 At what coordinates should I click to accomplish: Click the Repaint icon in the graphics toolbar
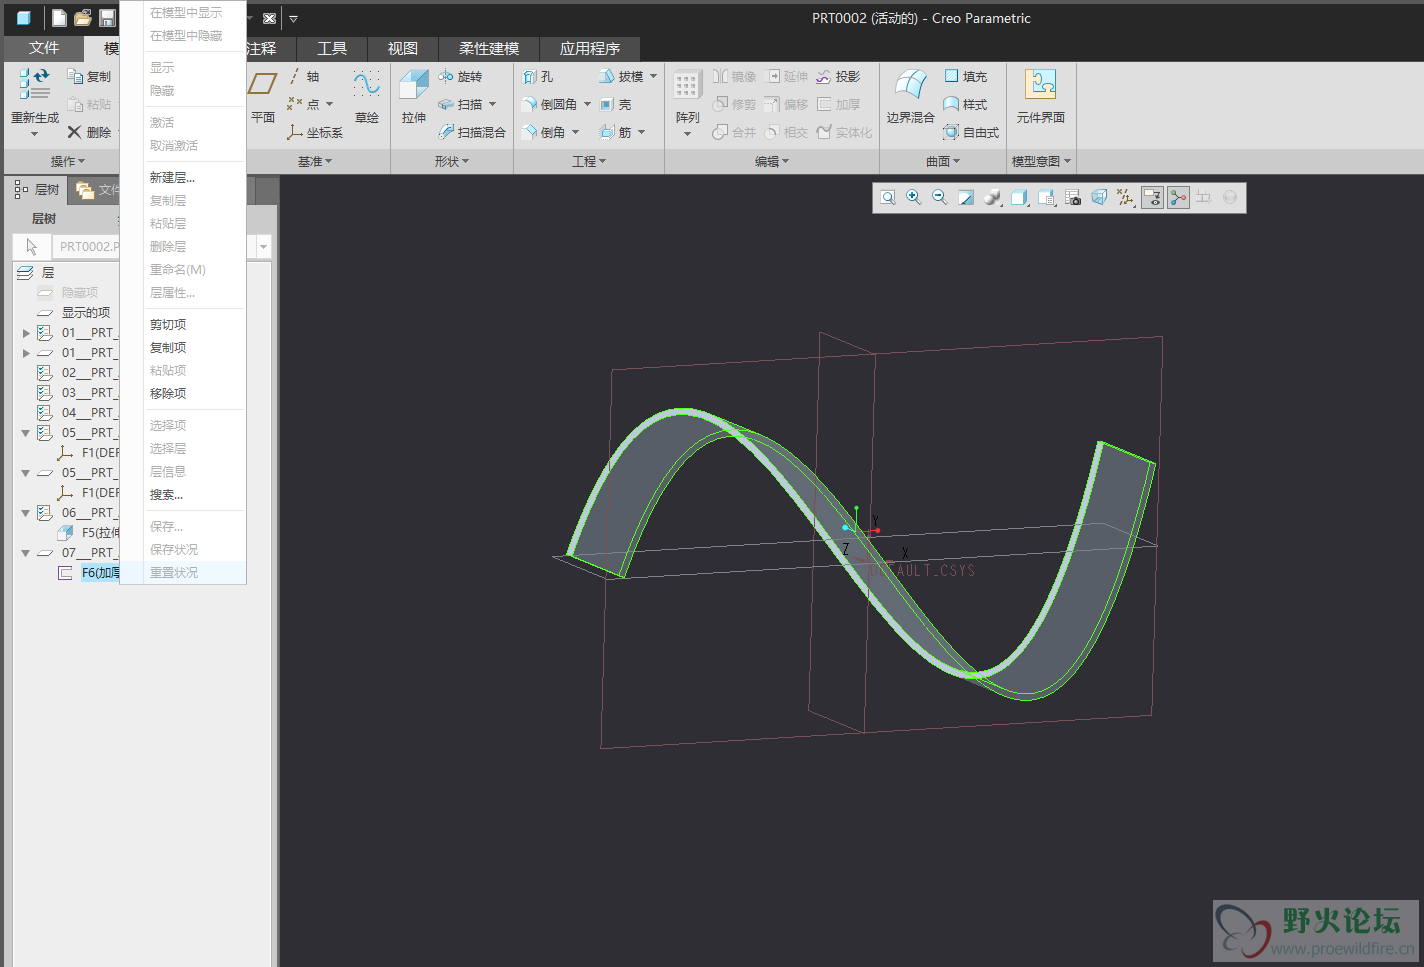click(x=966, y=198)
